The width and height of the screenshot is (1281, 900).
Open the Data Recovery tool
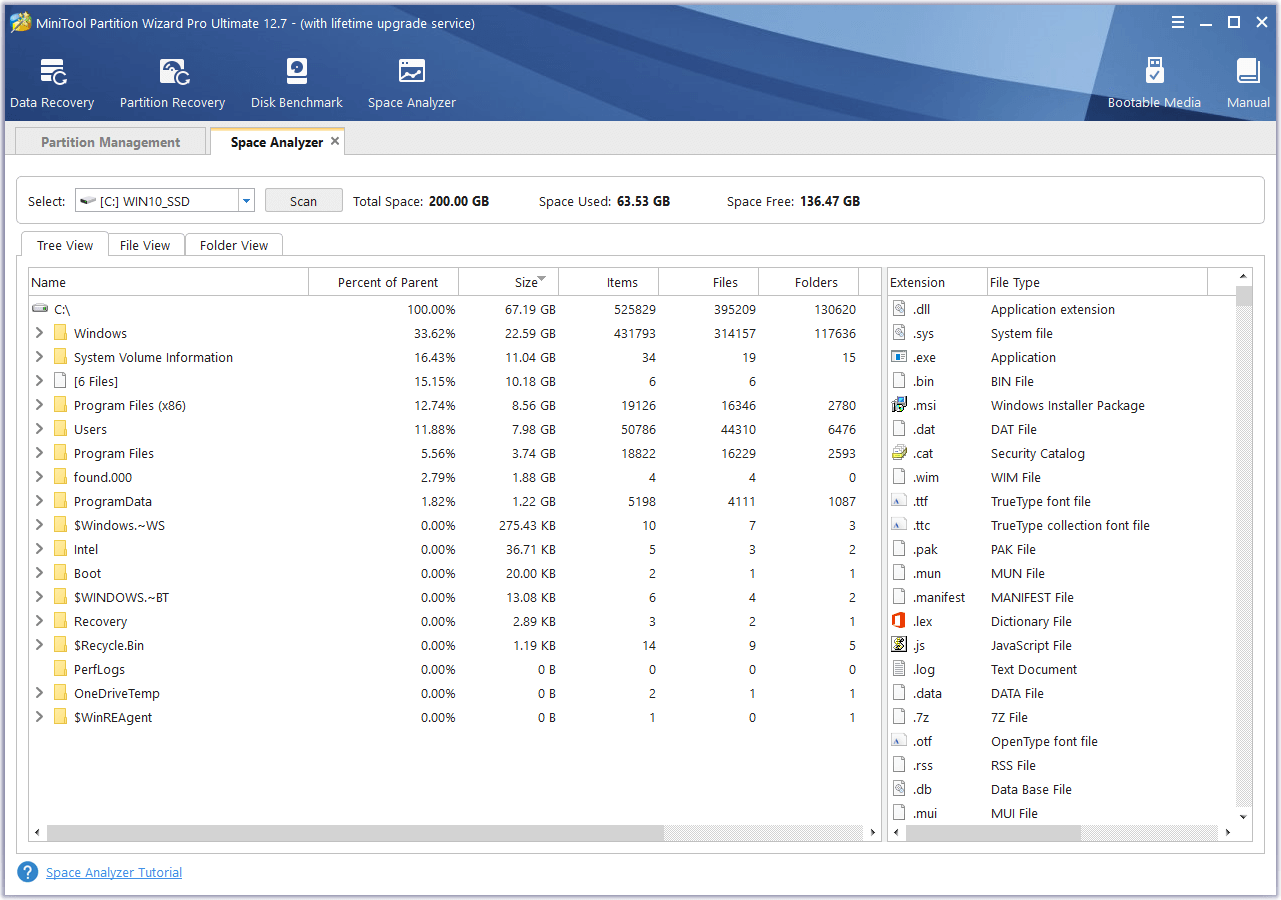click(x=52, y=84)
